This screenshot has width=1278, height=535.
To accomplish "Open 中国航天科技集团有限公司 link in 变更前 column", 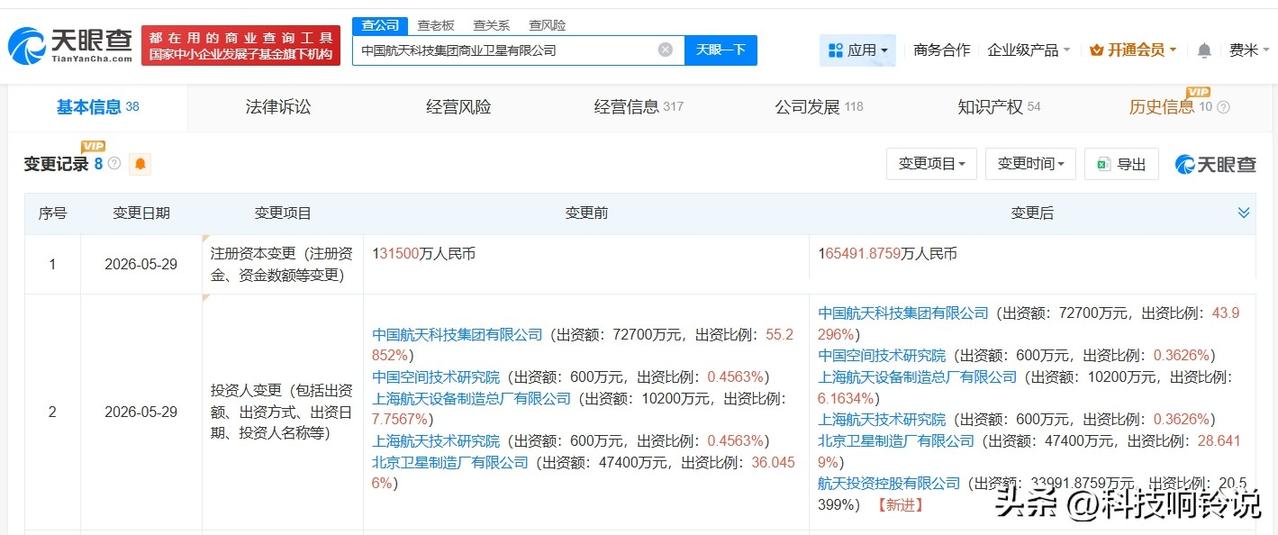I will [457, 335].
